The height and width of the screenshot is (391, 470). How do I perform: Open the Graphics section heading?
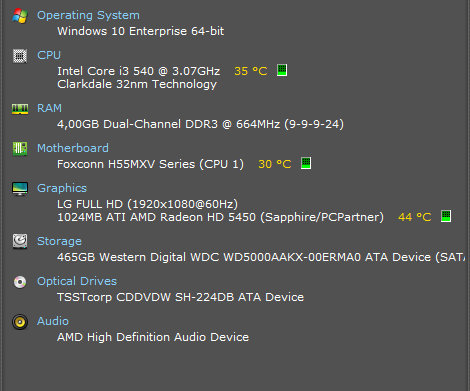(62, 188)
